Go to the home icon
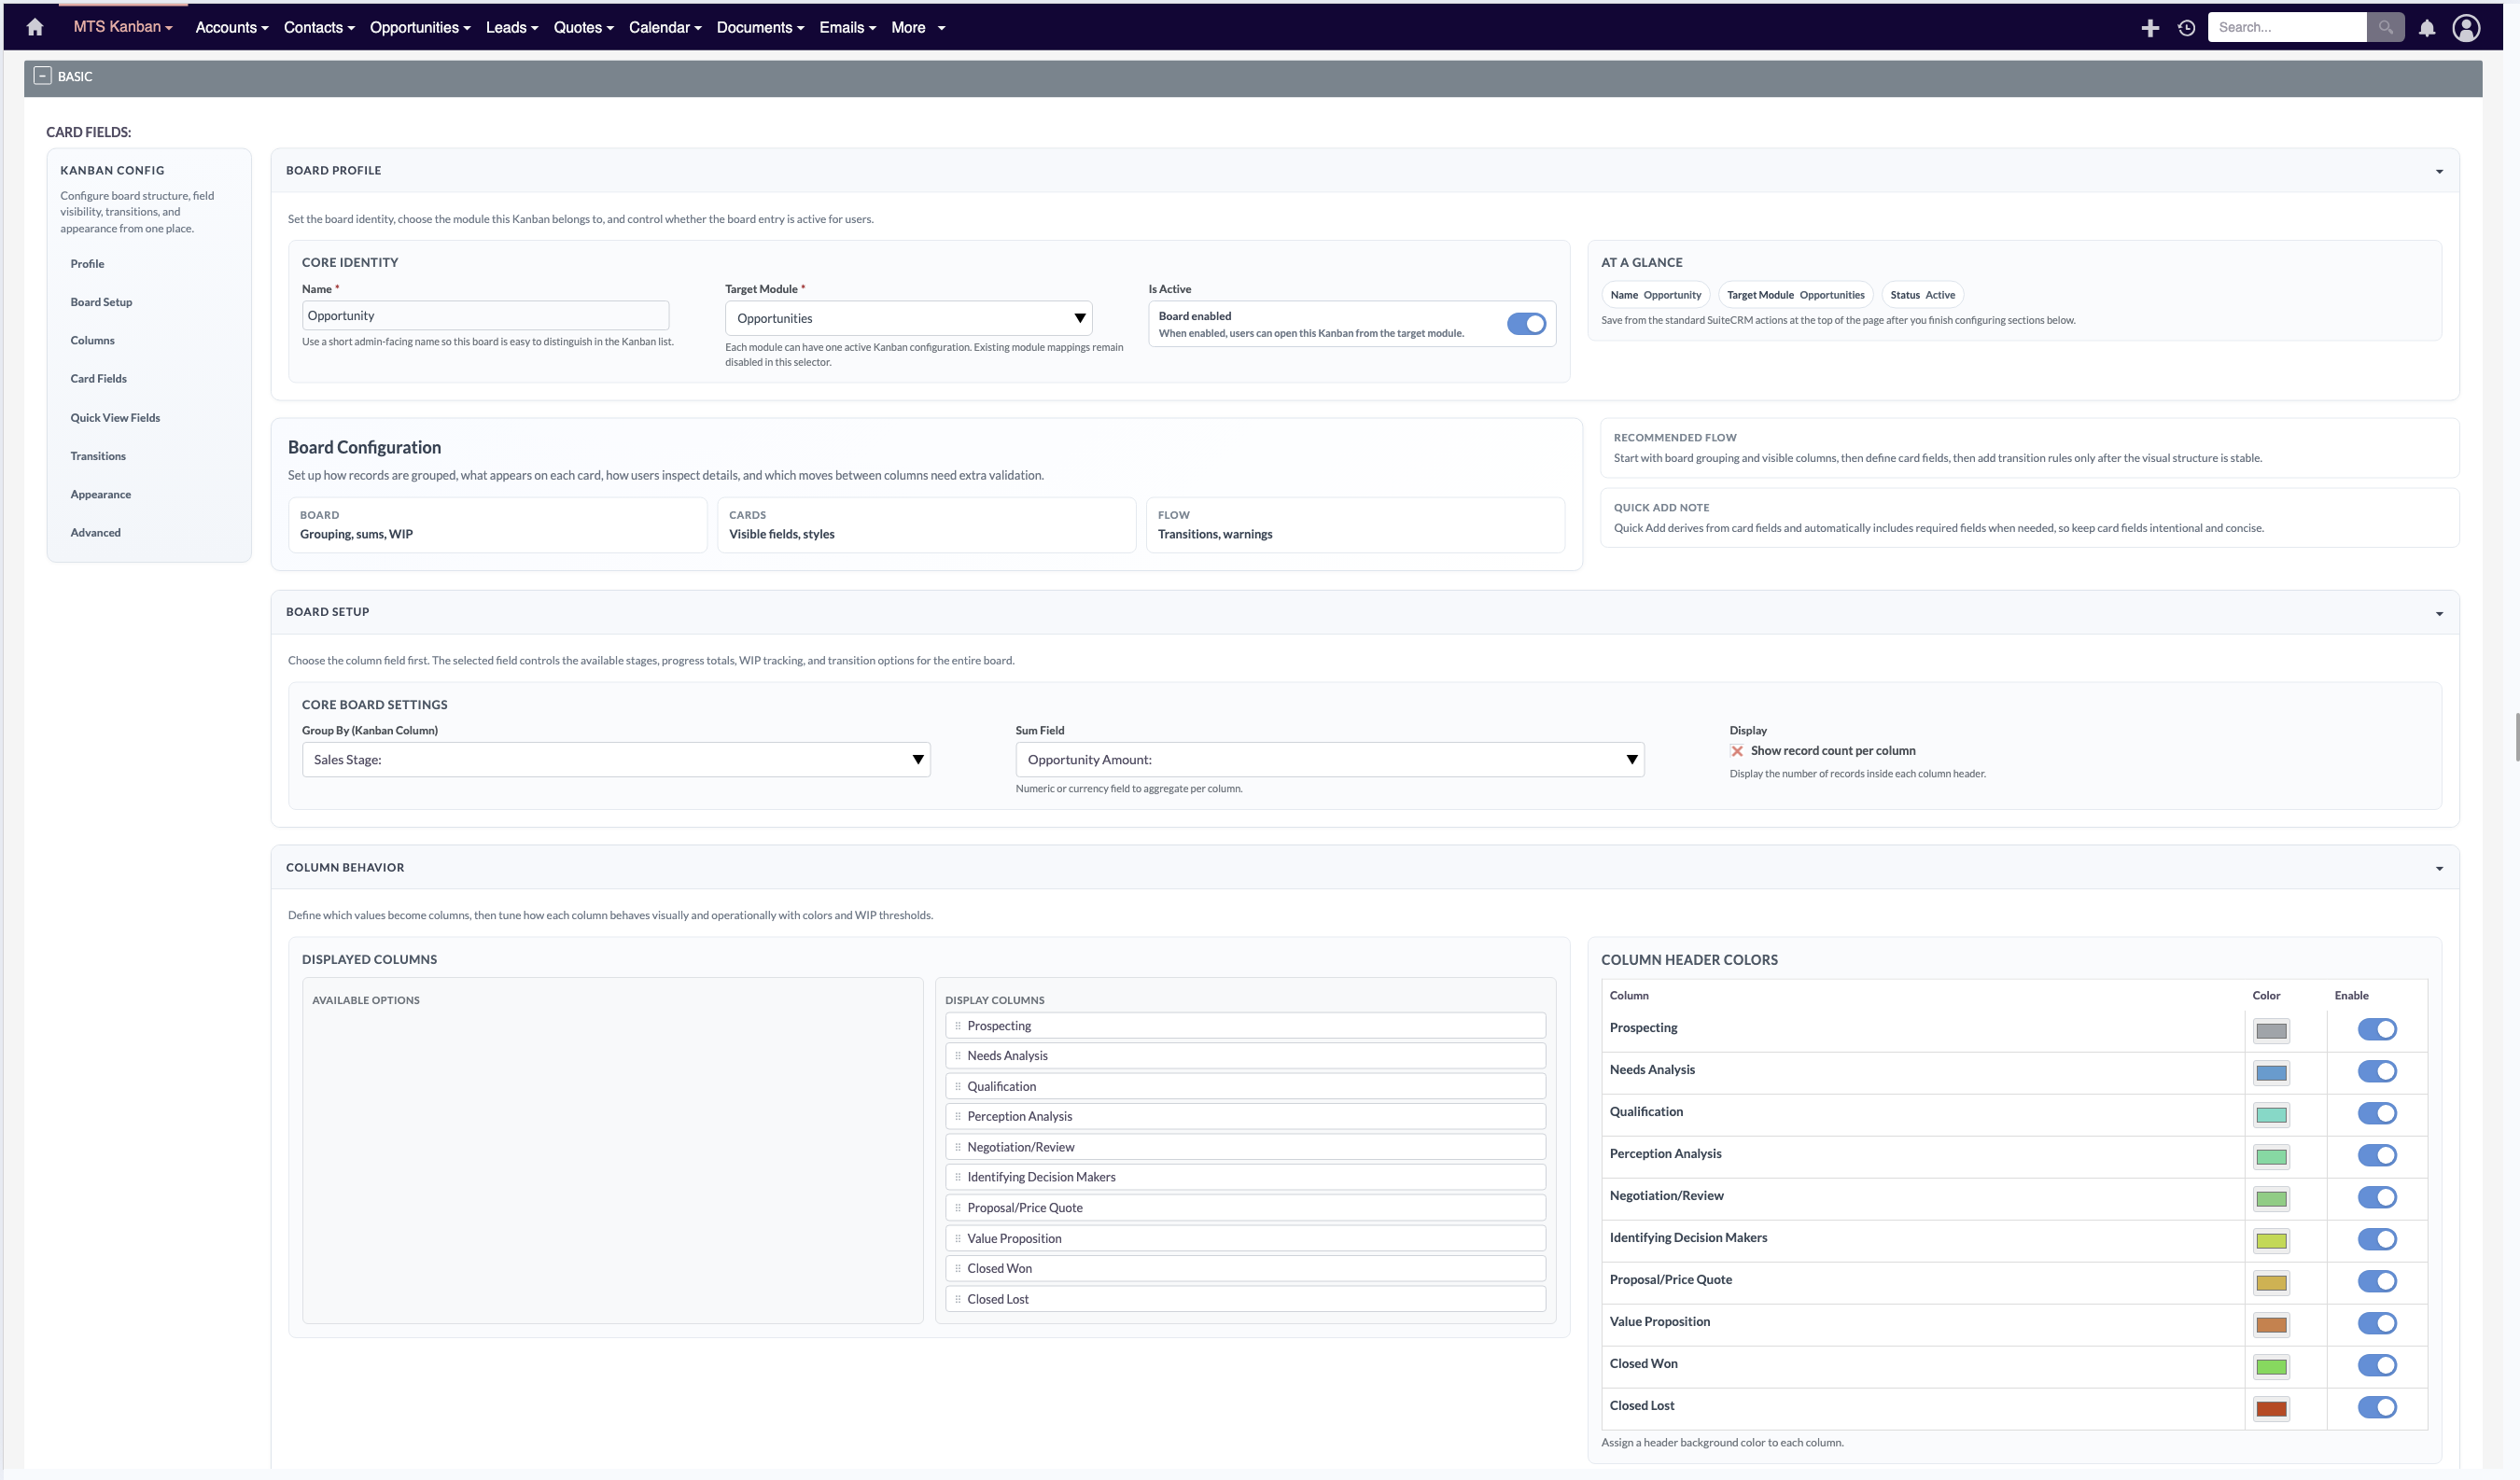The width and height of the screenshot is (2520, 1480). 35,27
